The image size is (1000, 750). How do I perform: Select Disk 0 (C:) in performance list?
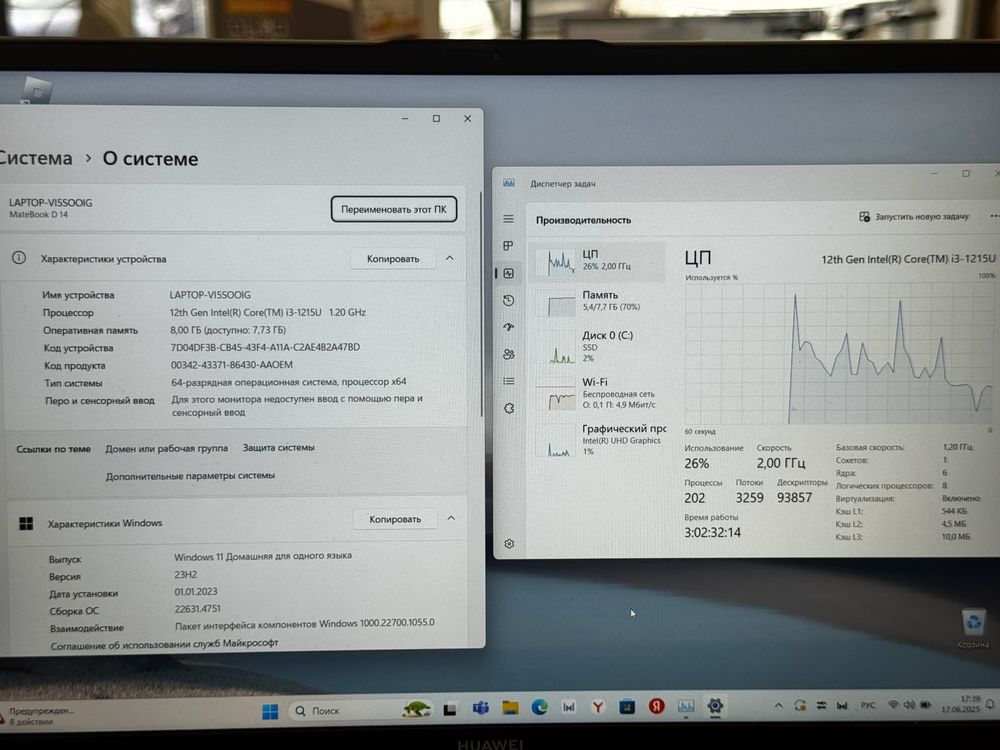(597, 347)
